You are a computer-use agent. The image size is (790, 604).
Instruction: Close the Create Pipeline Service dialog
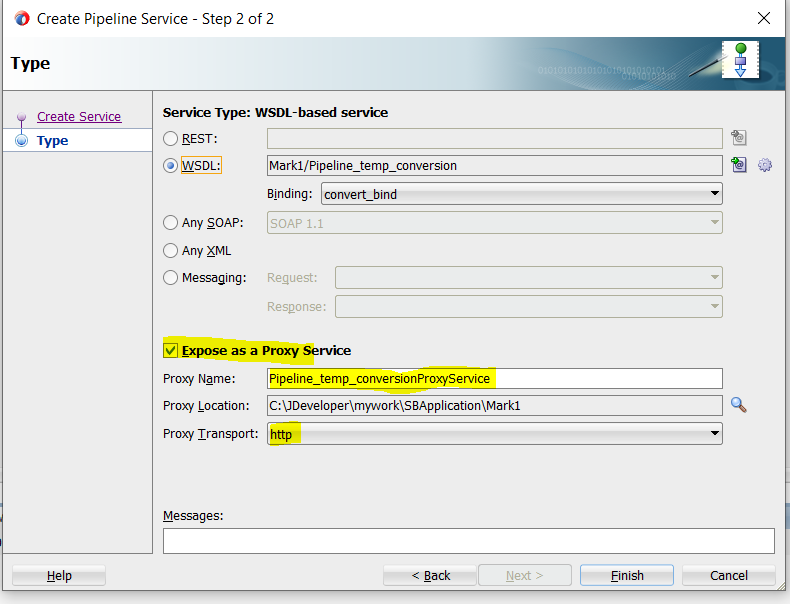764,18
